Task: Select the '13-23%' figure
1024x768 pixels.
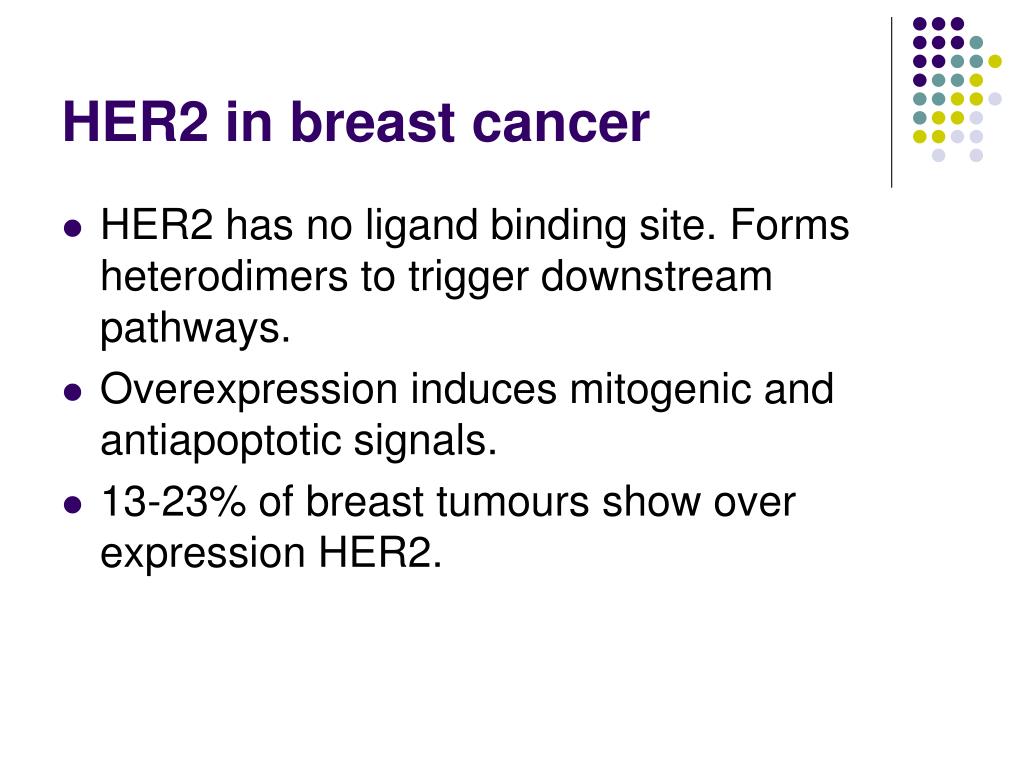Action: point(173,502)
